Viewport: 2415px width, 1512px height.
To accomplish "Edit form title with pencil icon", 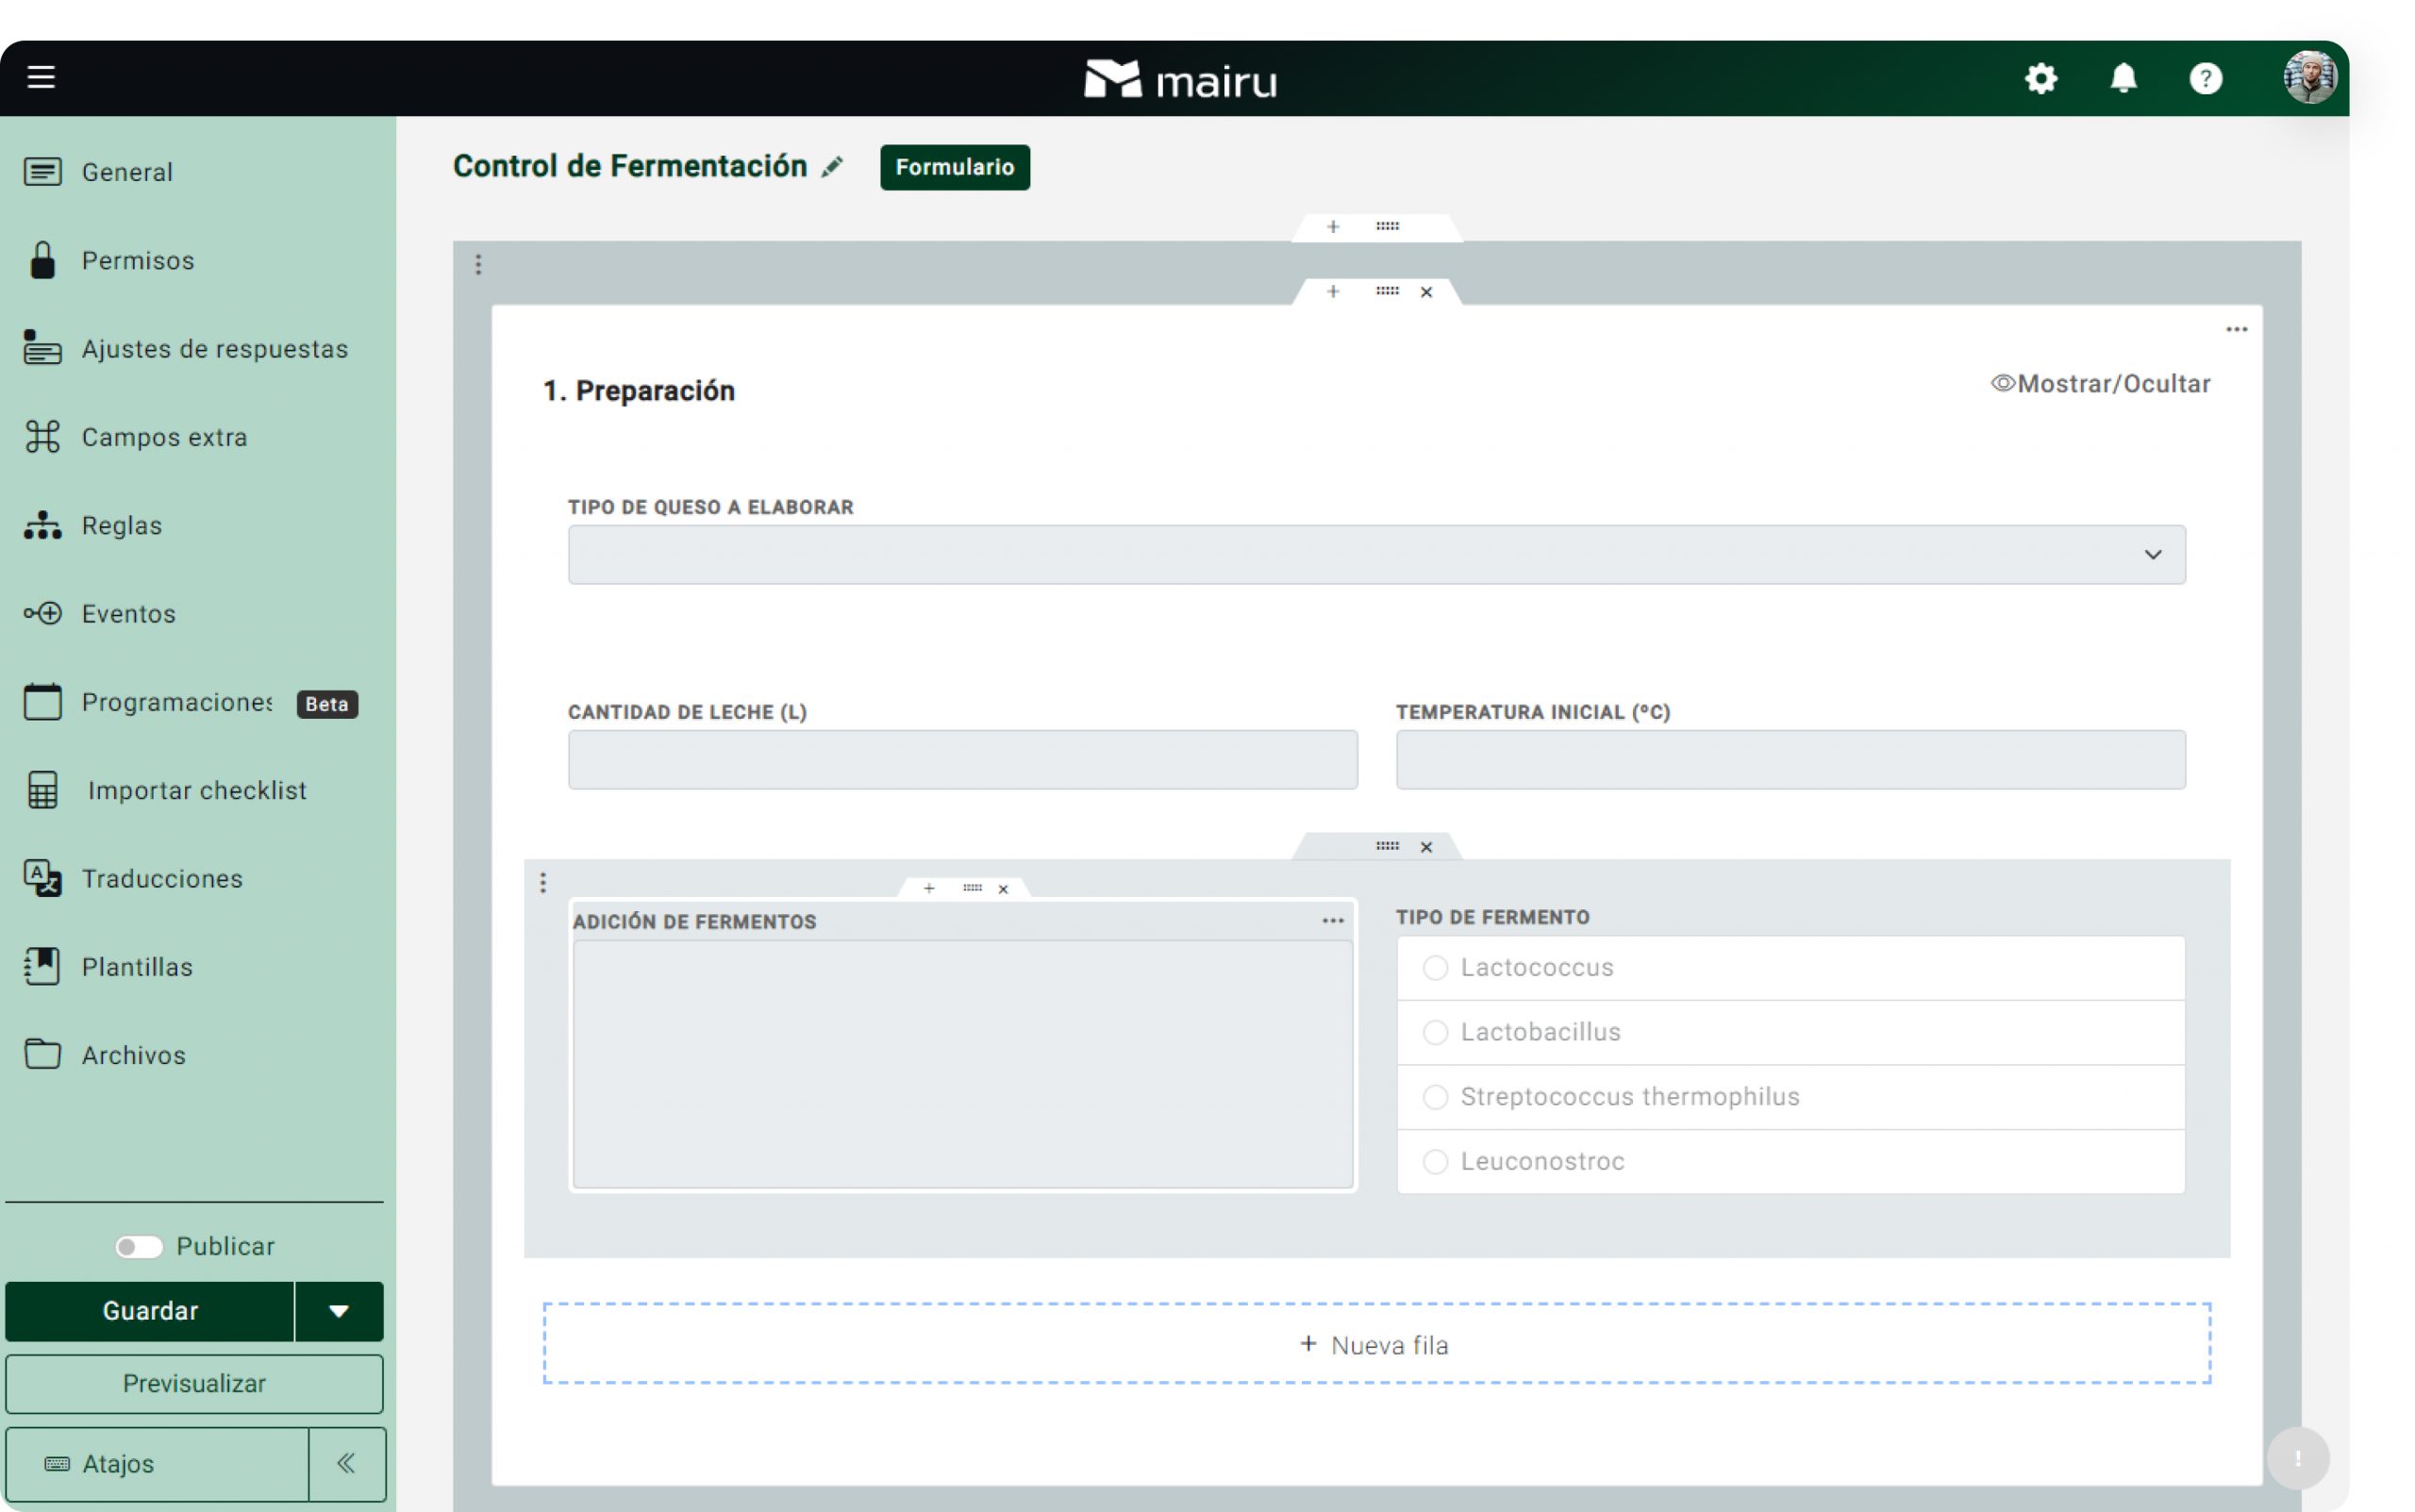I will tap(832, 167).
